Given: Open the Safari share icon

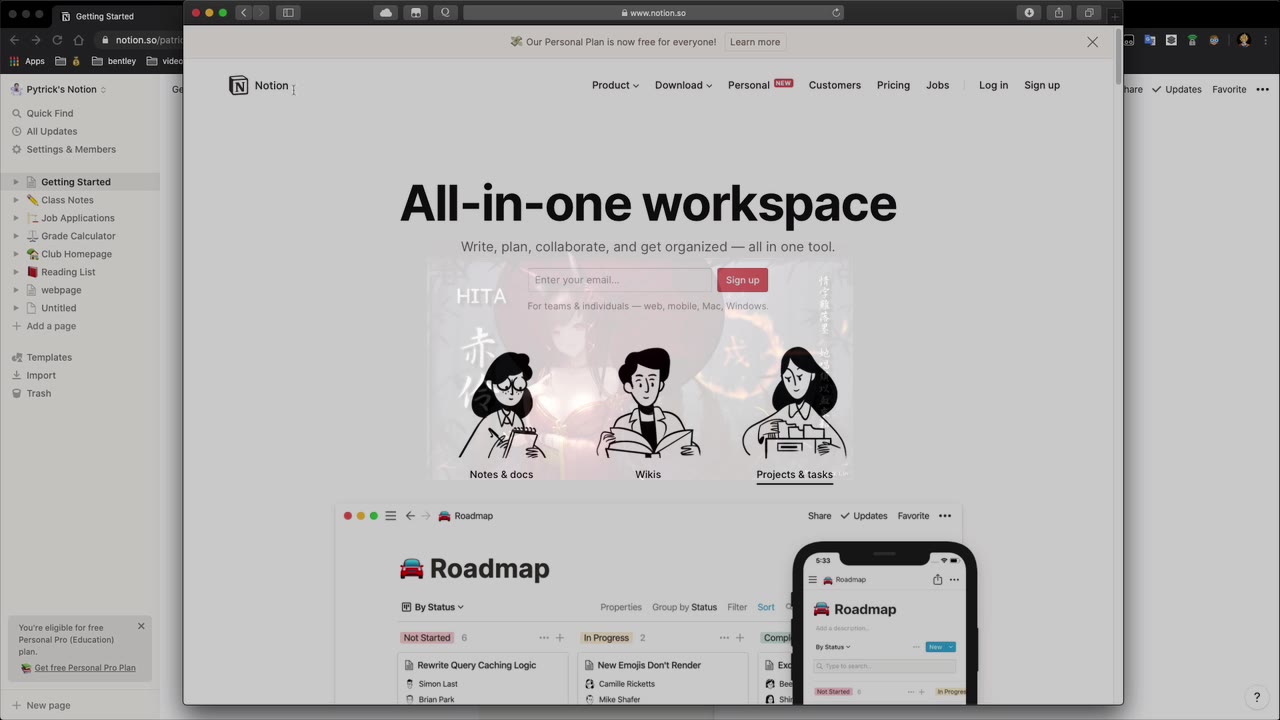Looking at the screenshot, I should [x=1059, y=13].
